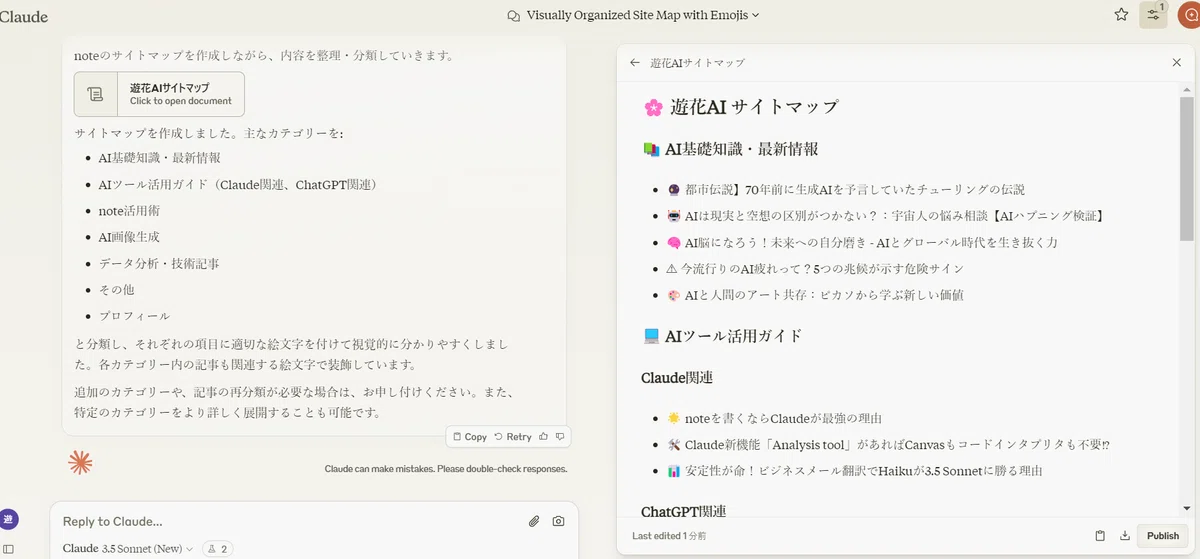Close the 遊花AIサイトマップ artifact panel
This screenshot has height=559, width=1200.
click(1176, 62)
